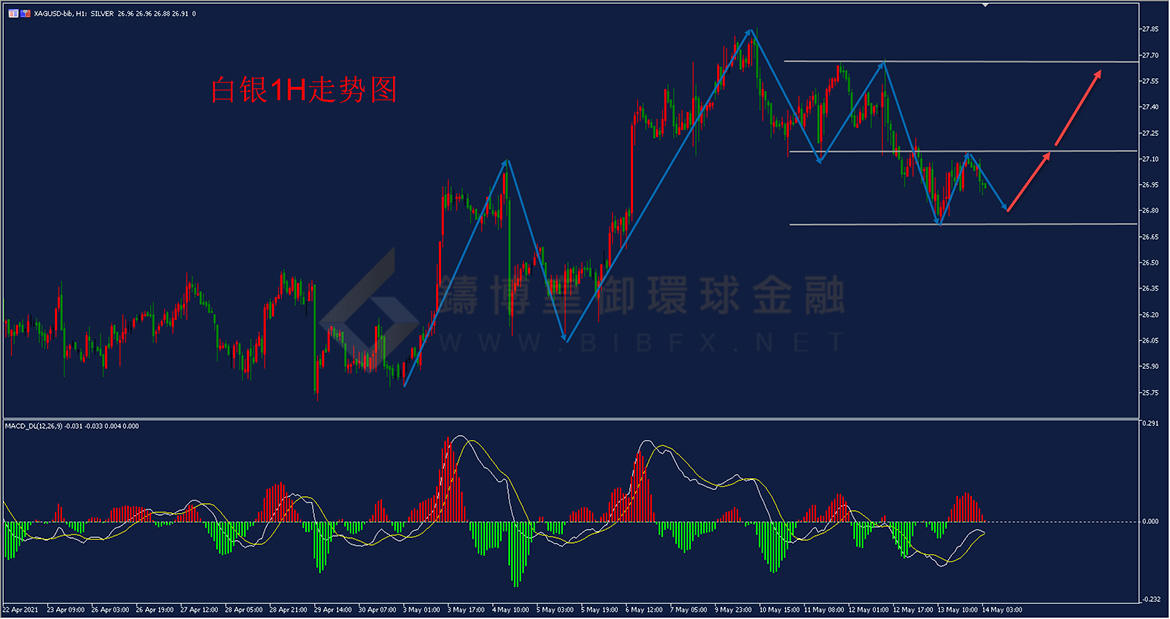
Task: Click the lower short red forecast arrow
Action: click(x=1030, y=180)
